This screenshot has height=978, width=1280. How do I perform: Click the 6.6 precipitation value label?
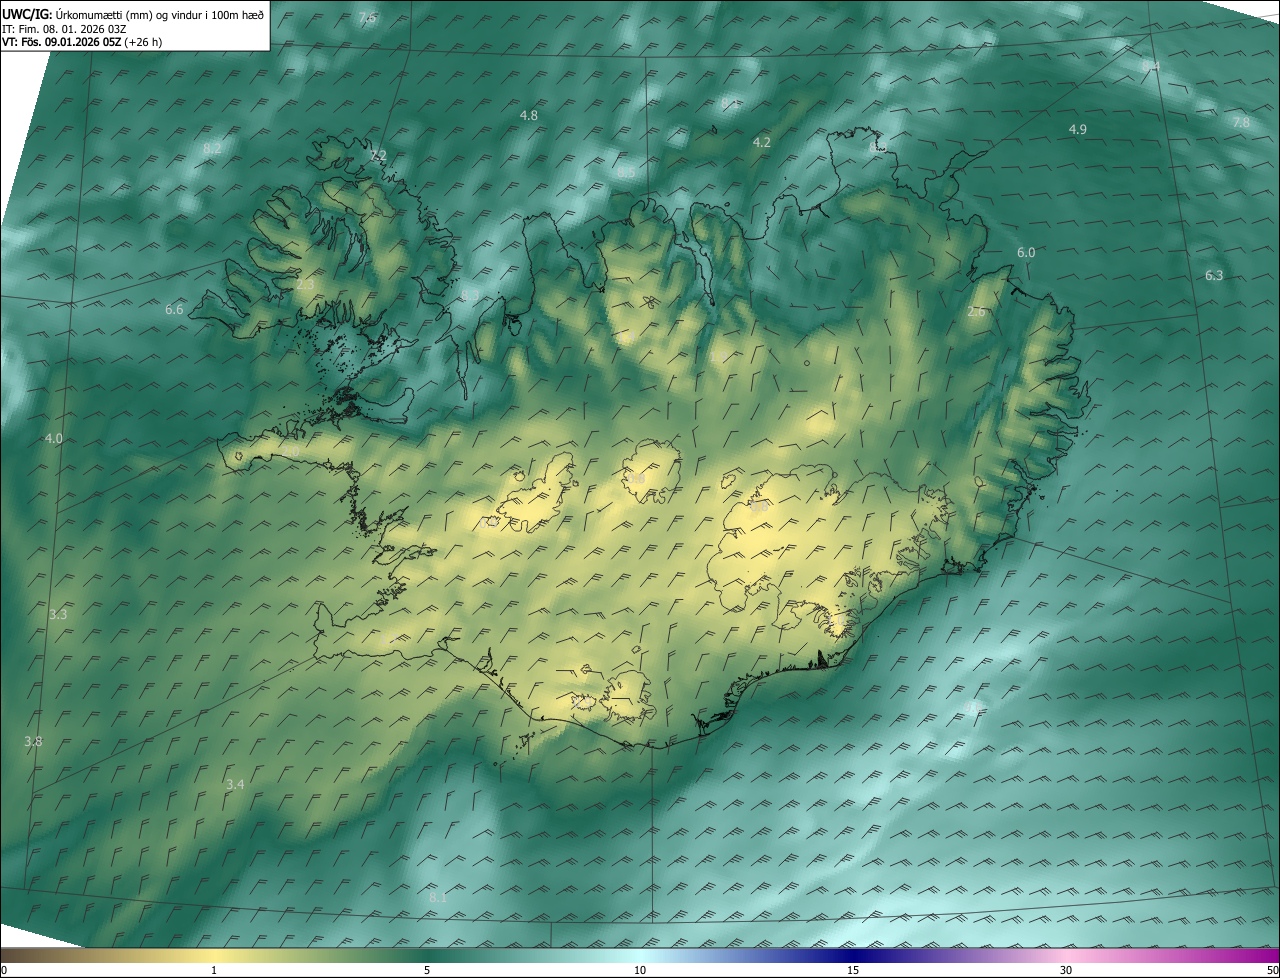click(174, 310)
